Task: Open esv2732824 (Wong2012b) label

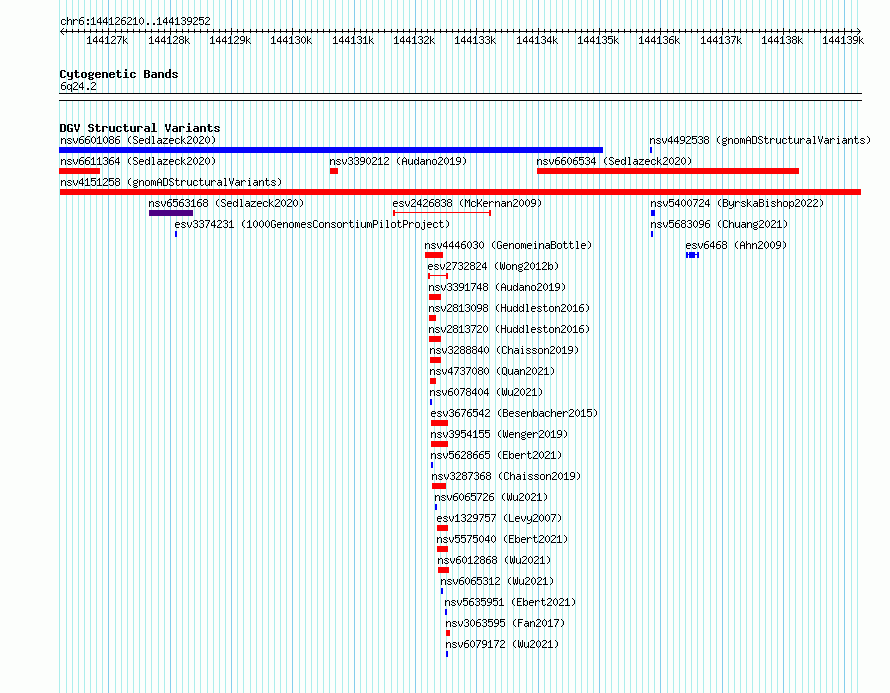Action: pyautogui.click(x=493, y=266)
